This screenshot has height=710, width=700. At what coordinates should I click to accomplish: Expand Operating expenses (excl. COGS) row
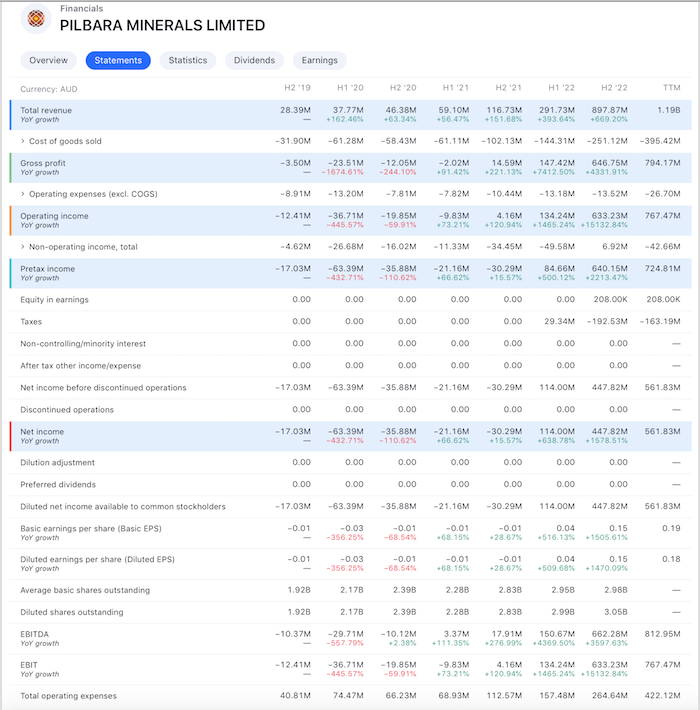[x=23, y=194]
